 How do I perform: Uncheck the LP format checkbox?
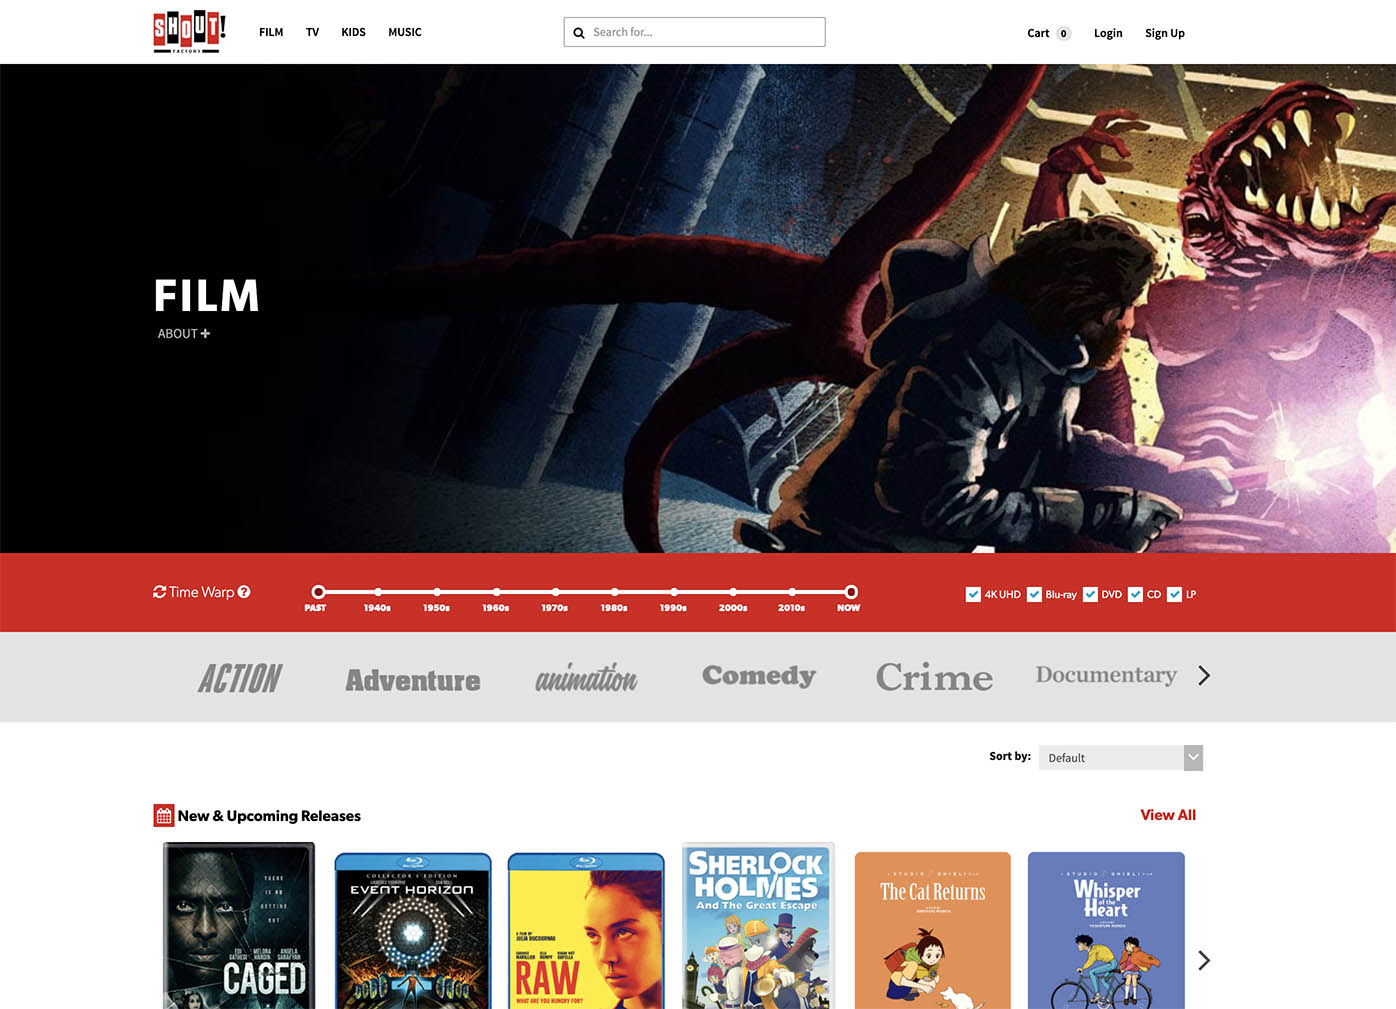(x=1174, y=594)
